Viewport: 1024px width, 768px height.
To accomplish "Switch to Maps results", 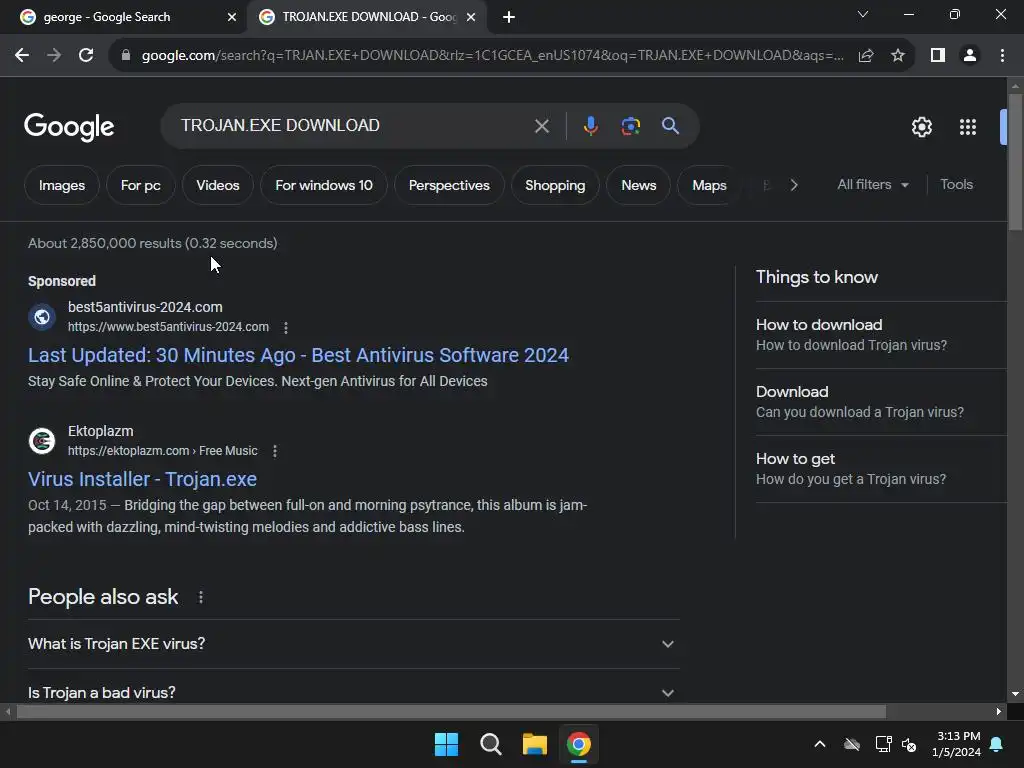I will (709, 185).
